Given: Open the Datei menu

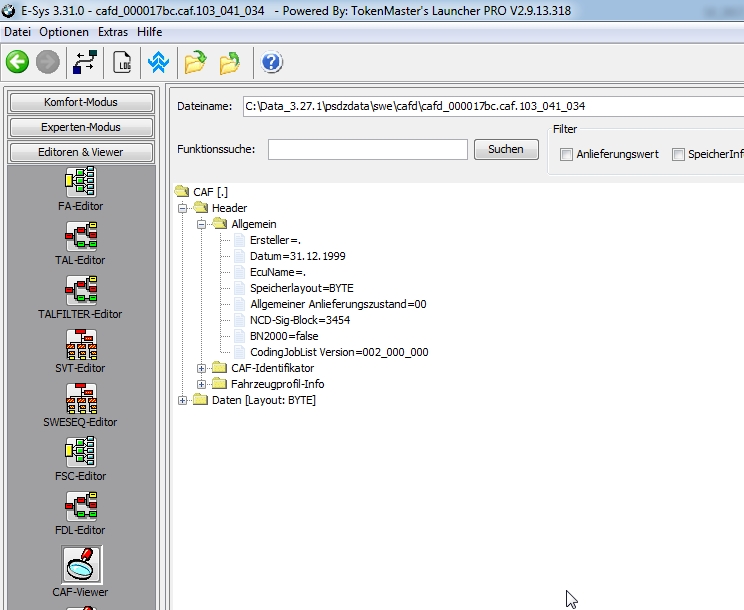Looking at the screenshot, I should [x=18, y=32].
